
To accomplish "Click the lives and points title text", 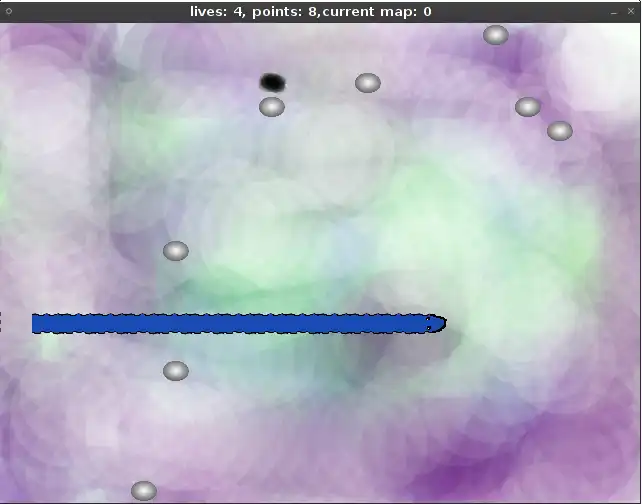I will (311, 11).
